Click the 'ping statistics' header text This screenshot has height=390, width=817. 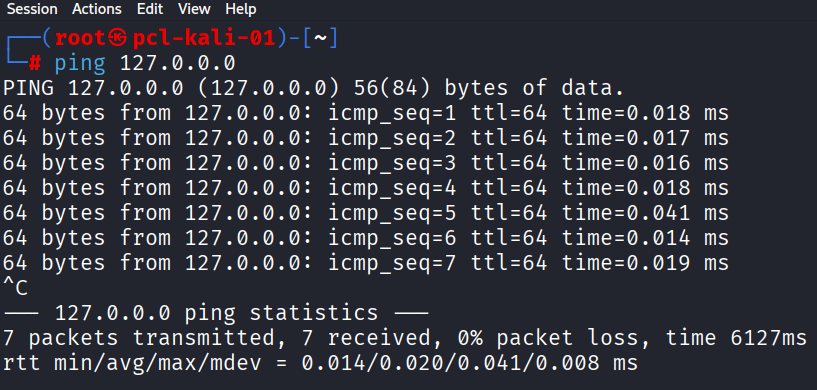(281, 313)
